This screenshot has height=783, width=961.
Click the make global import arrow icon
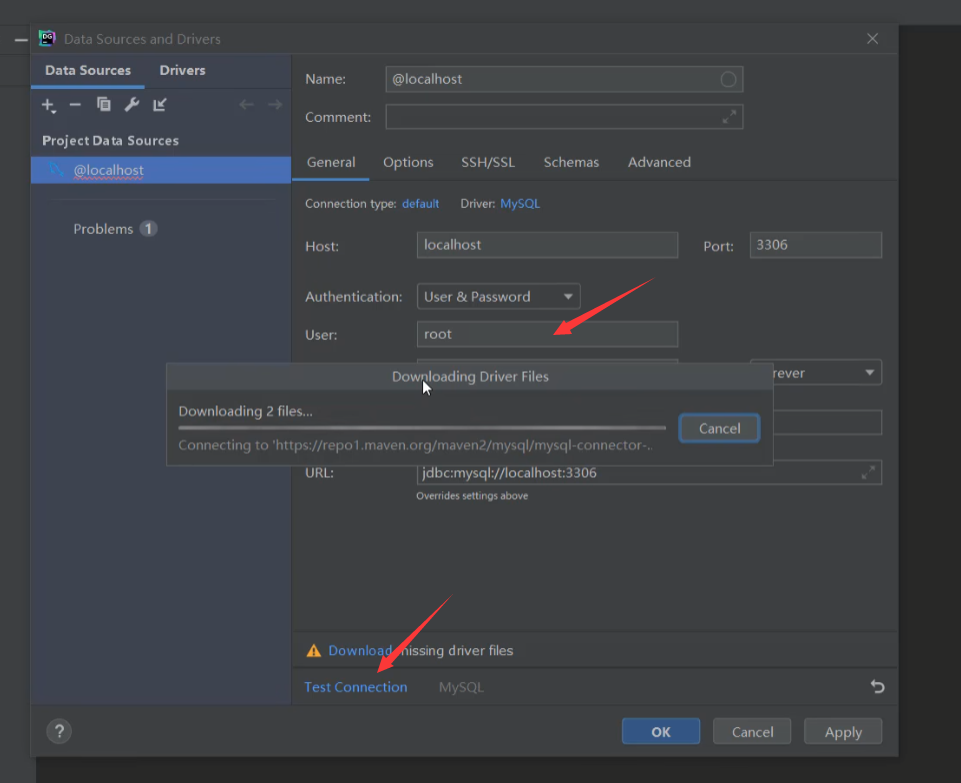tap(160, 105)
